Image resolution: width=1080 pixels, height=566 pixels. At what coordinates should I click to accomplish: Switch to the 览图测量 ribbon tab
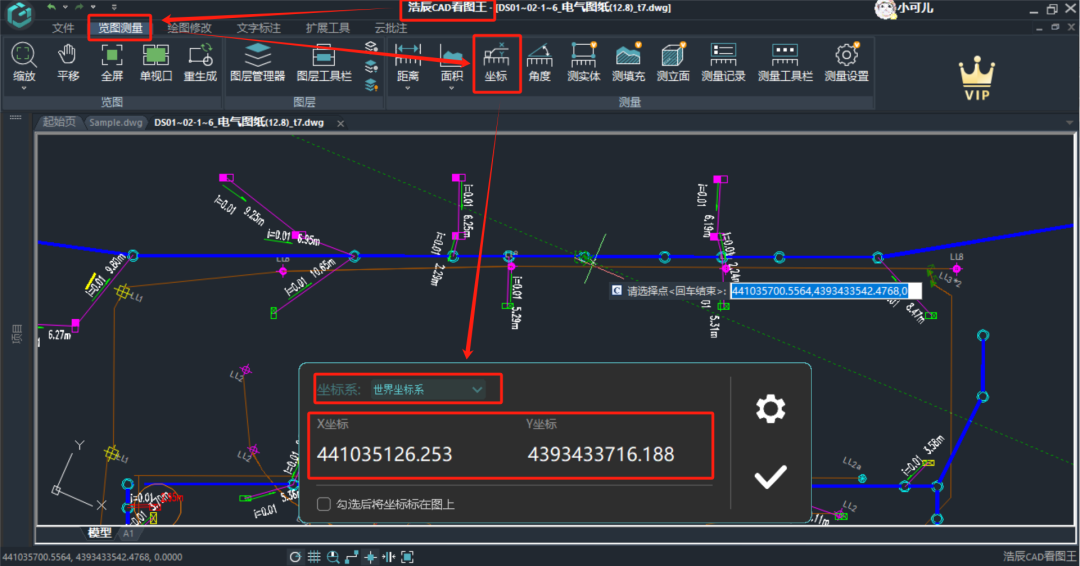tap(120, 28)
